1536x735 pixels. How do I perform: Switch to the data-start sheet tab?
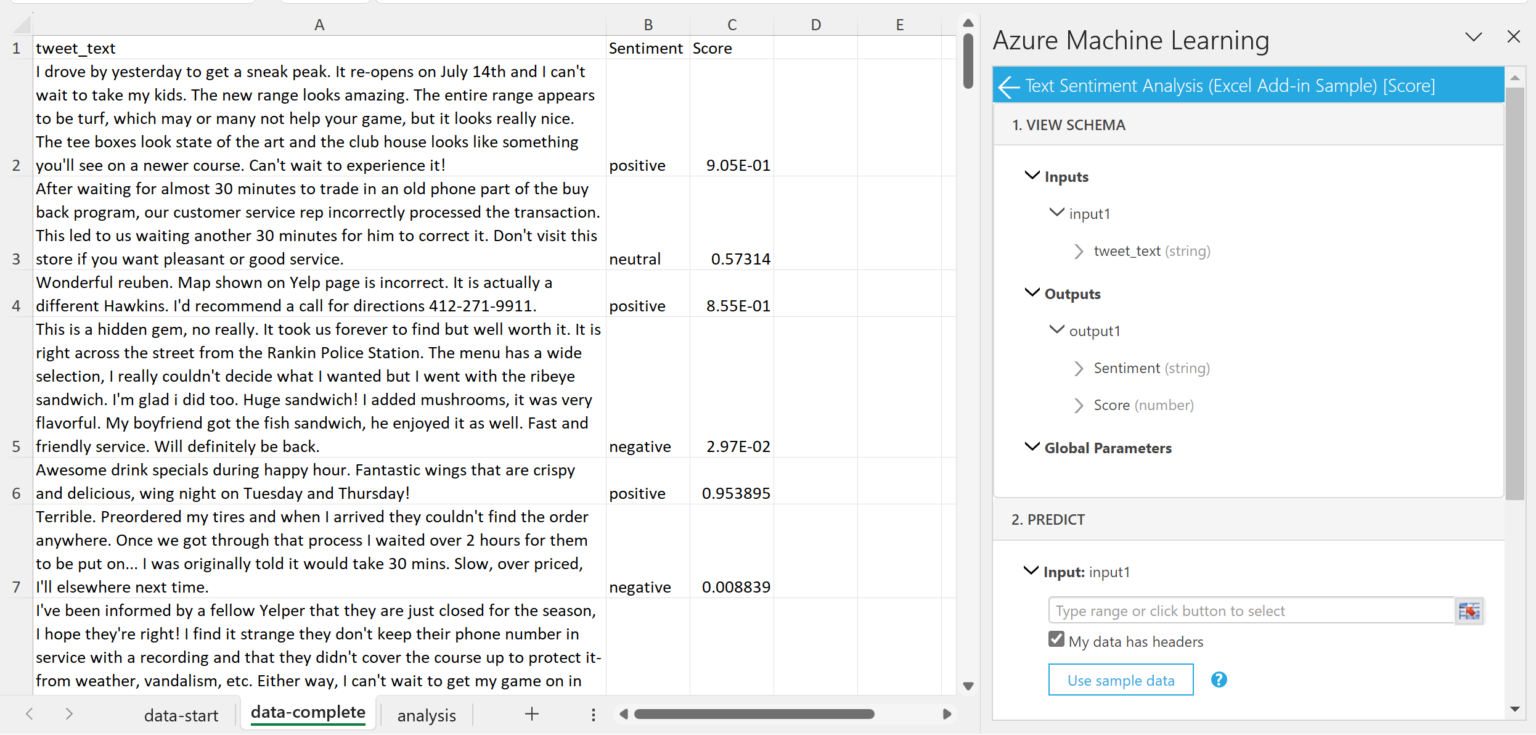pos(181,715)
